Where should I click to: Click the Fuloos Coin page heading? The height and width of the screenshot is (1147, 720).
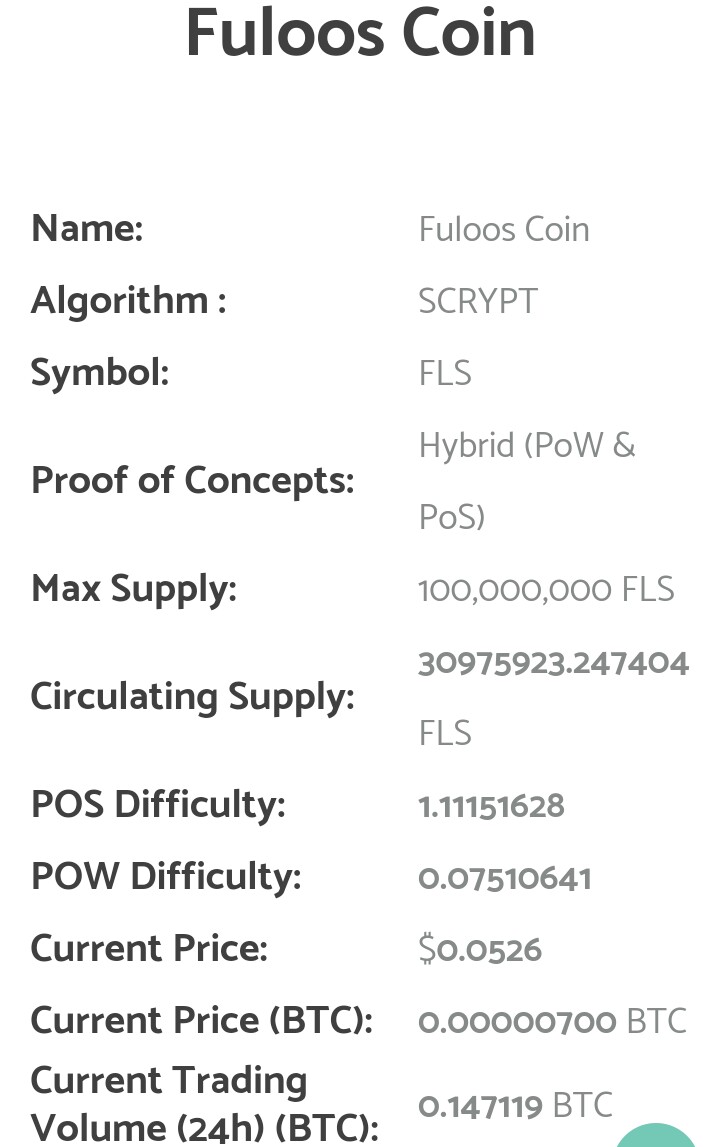pyautogui.click(x=360, y=34)
